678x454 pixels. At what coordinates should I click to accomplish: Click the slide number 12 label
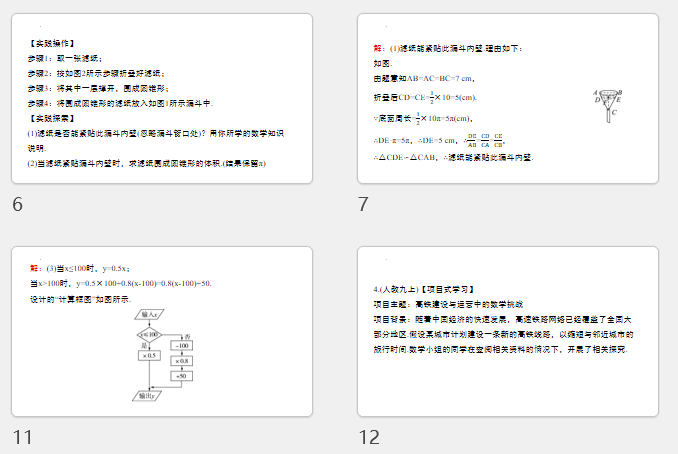[369, 436]
